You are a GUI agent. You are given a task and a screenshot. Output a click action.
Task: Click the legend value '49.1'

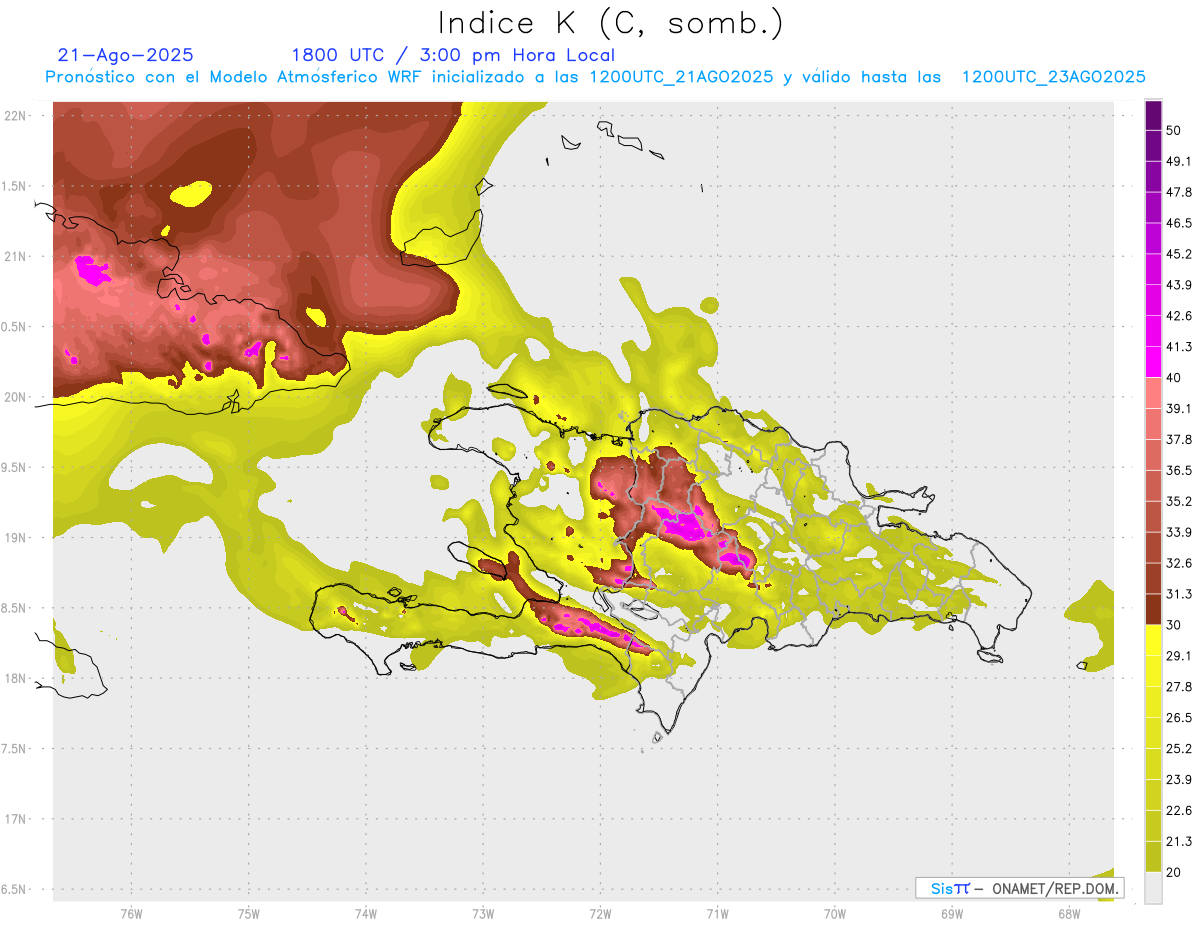[x=1178, y=161]
